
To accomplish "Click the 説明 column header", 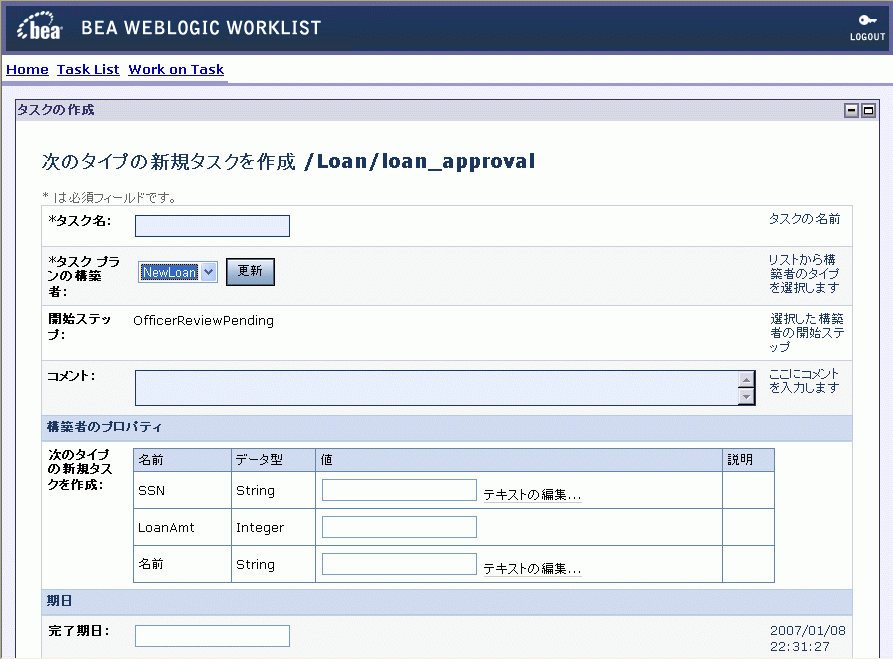I will pyautogui.click(x=748, y=460).
